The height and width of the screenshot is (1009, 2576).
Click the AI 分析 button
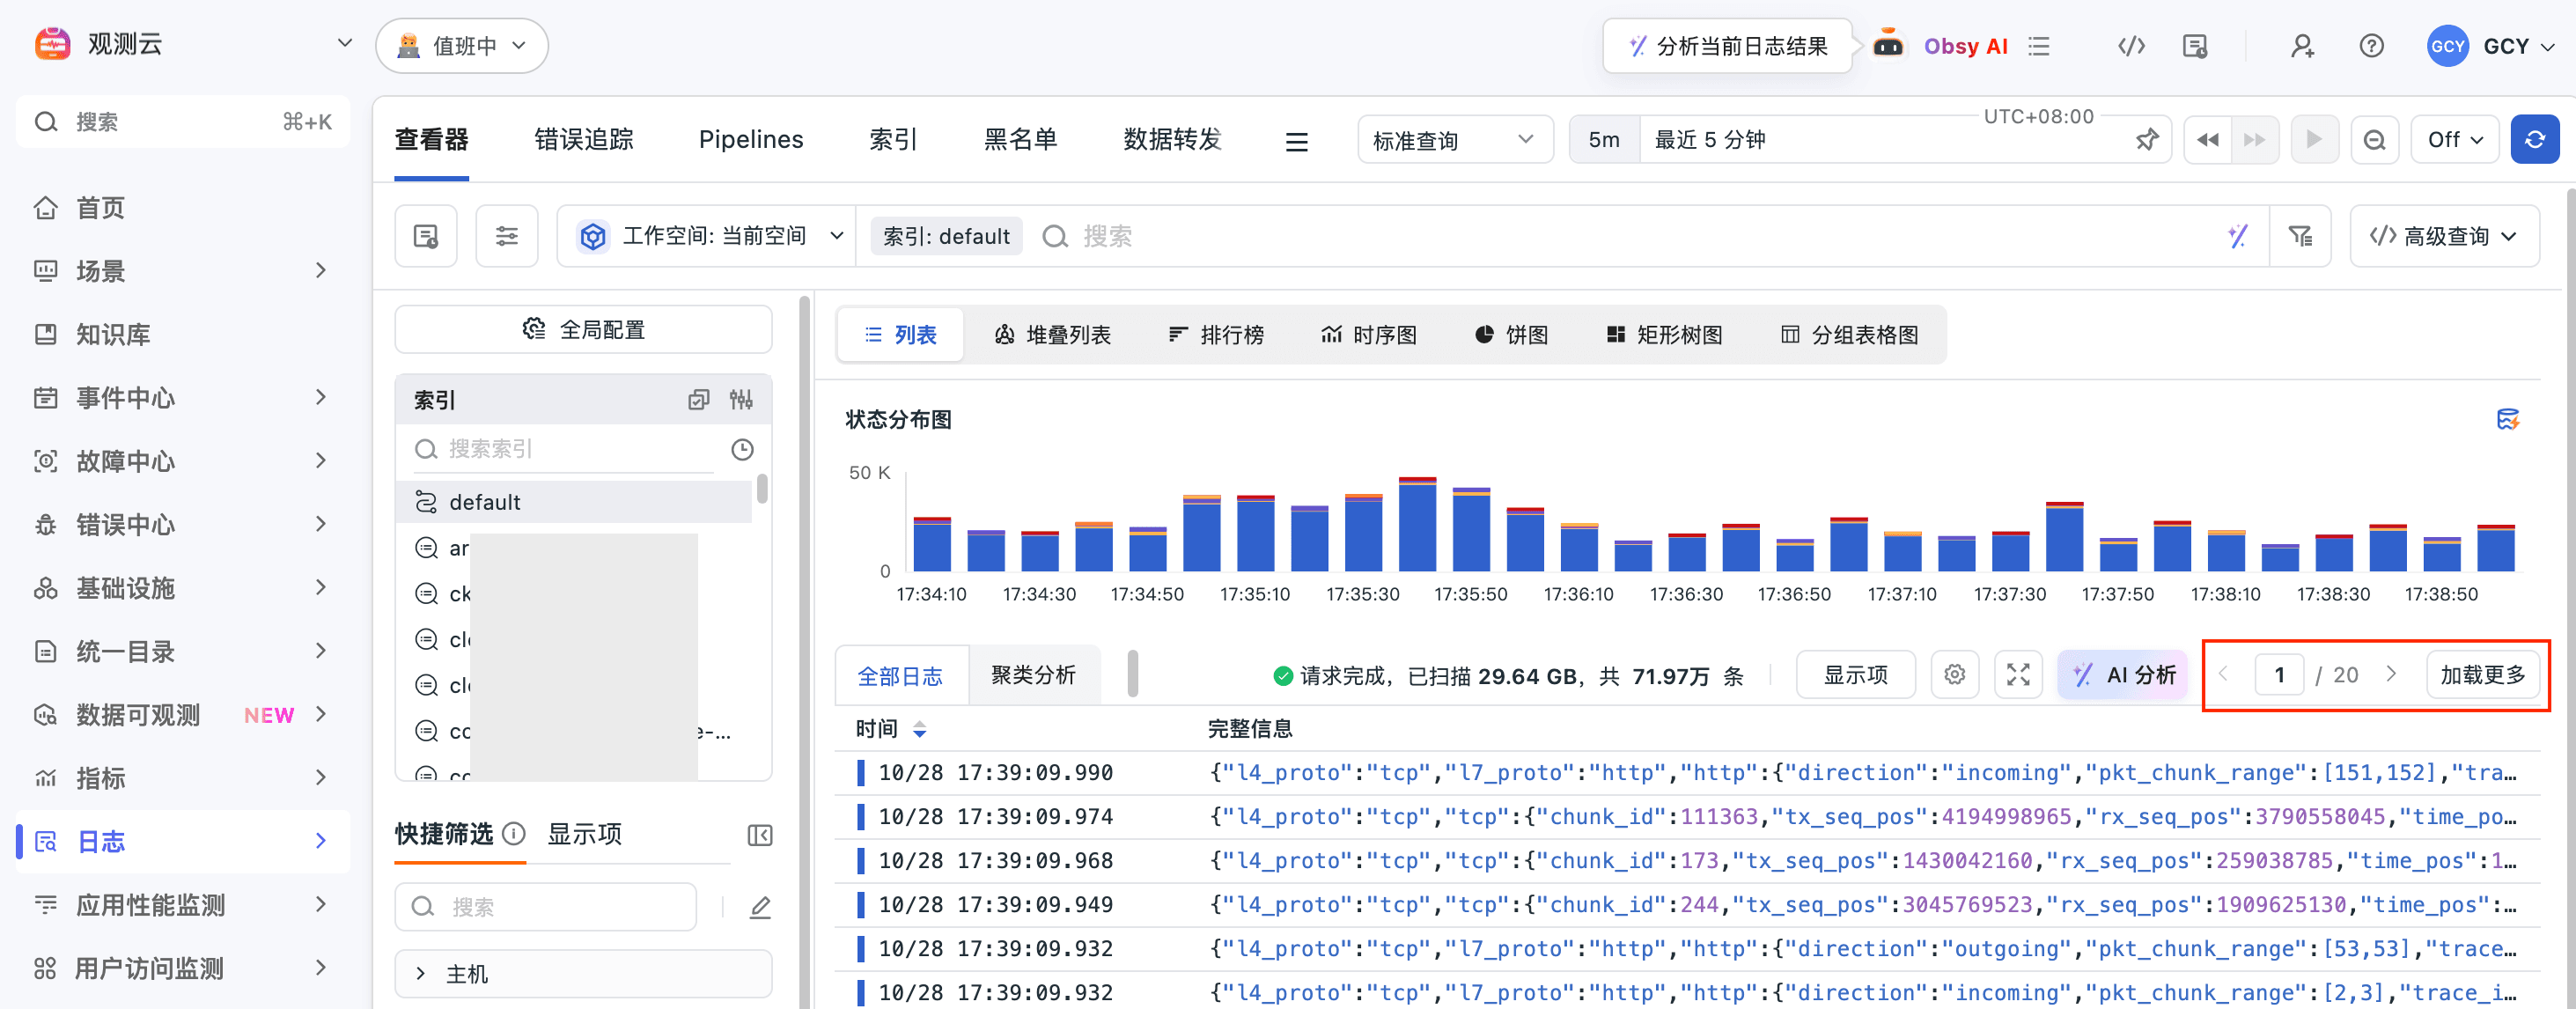2124,675
